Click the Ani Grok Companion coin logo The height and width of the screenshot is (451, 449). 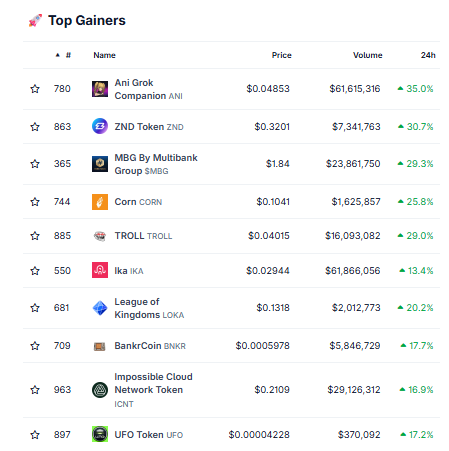(x=100, y=89)
